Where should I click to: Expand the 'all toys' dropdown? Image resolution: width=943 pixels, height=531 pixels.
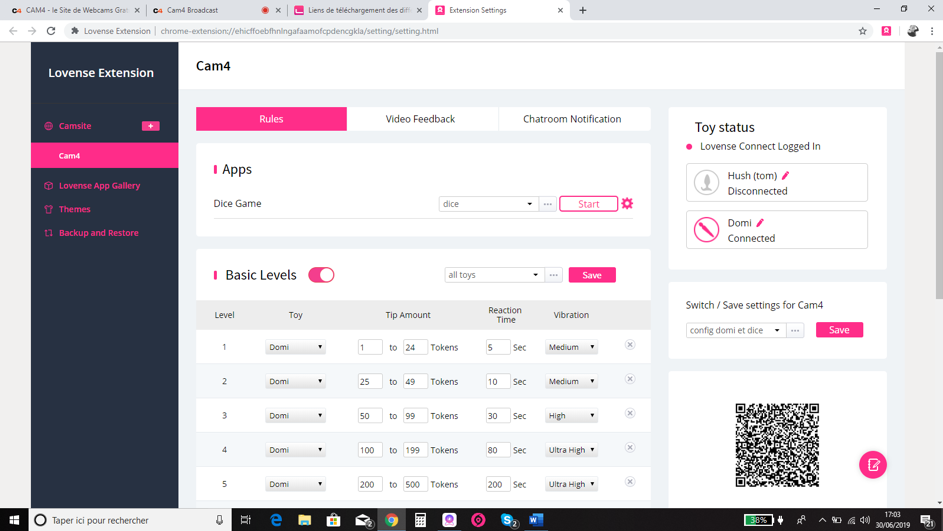(x=493, y=275)
